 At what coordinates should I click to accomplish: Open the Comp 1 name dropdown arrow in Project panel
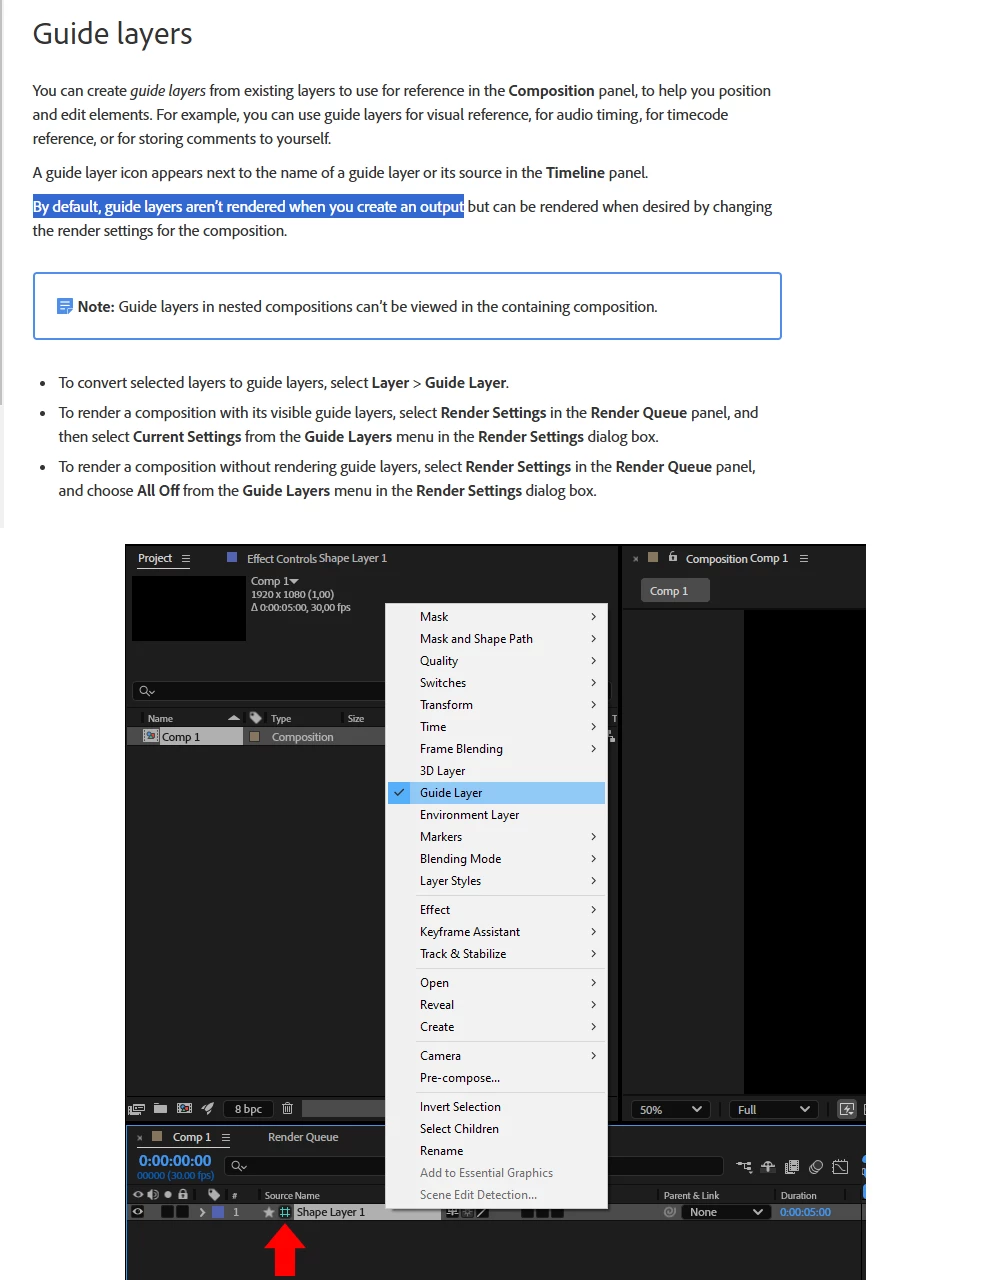pyautogui.click(x=294, y=581)
